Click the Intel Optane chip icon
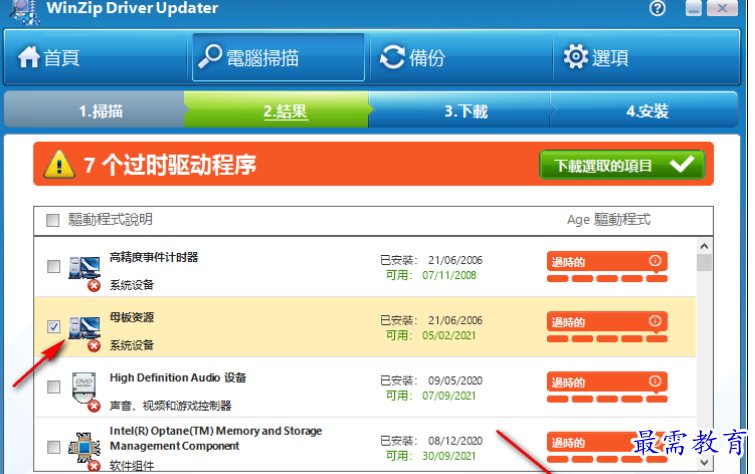 tap(85, 450)
